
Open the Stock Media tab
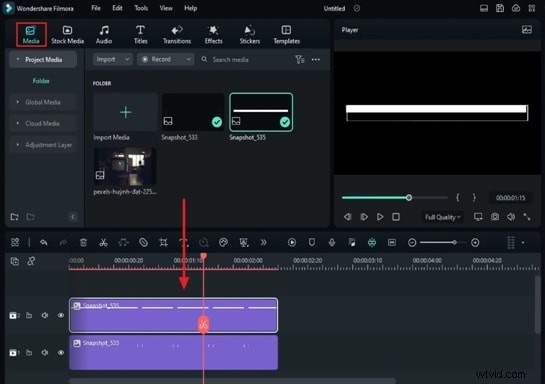tap(67, 35)
